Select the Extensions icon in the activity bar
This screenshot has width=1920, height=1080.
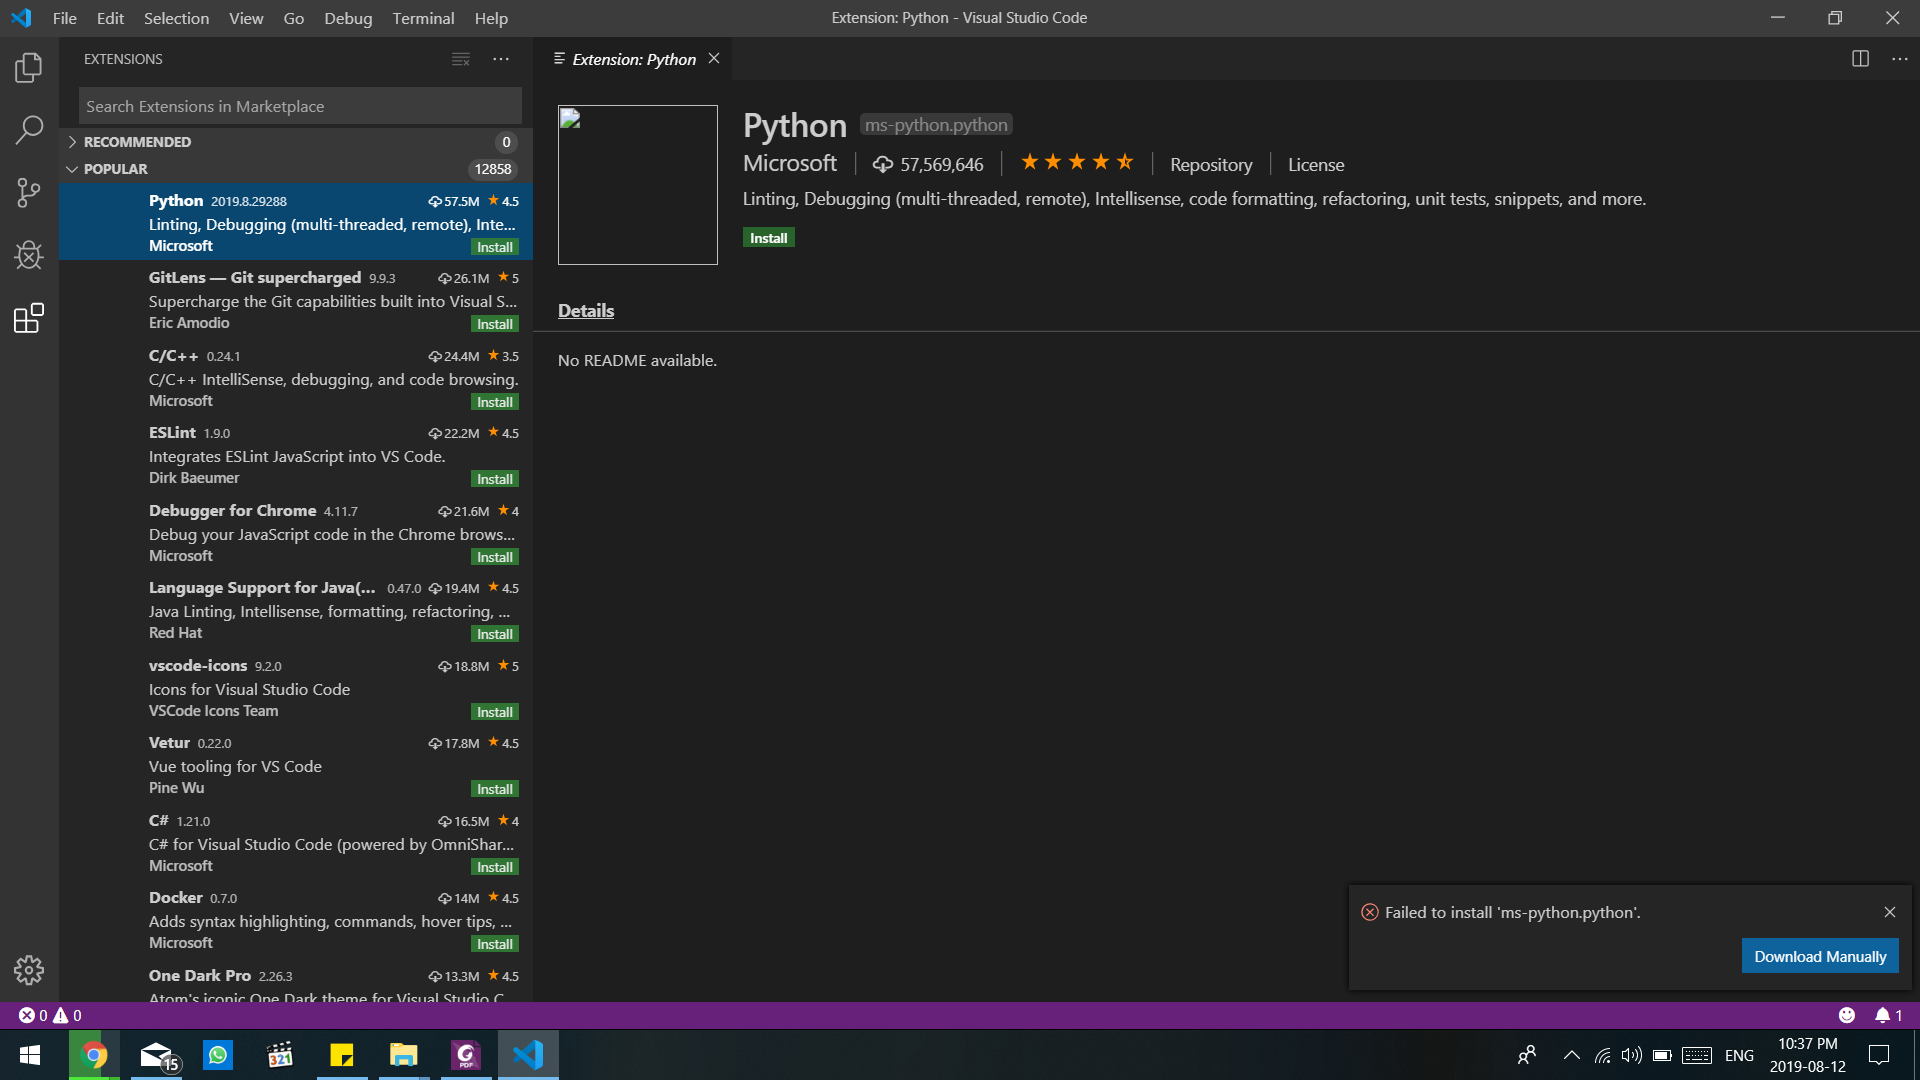coord(29,318)
